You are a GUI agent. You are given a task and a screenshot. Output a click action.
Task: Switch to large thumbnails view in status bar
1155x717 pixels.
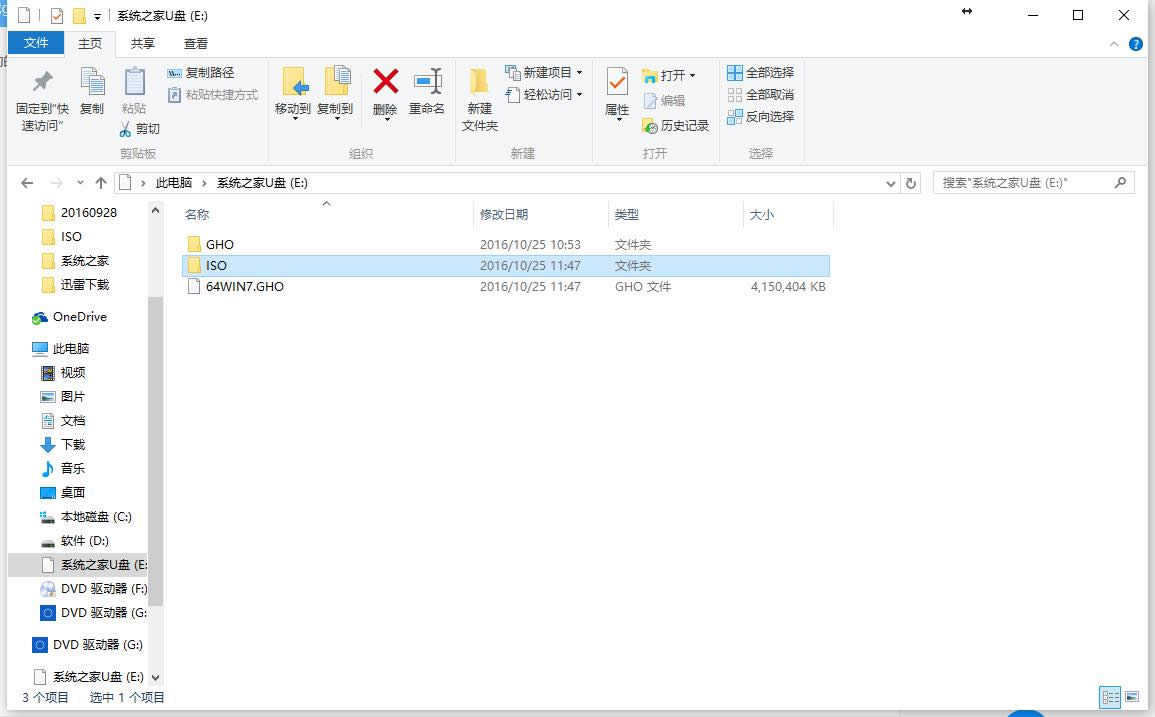[x=1133, y=697]
